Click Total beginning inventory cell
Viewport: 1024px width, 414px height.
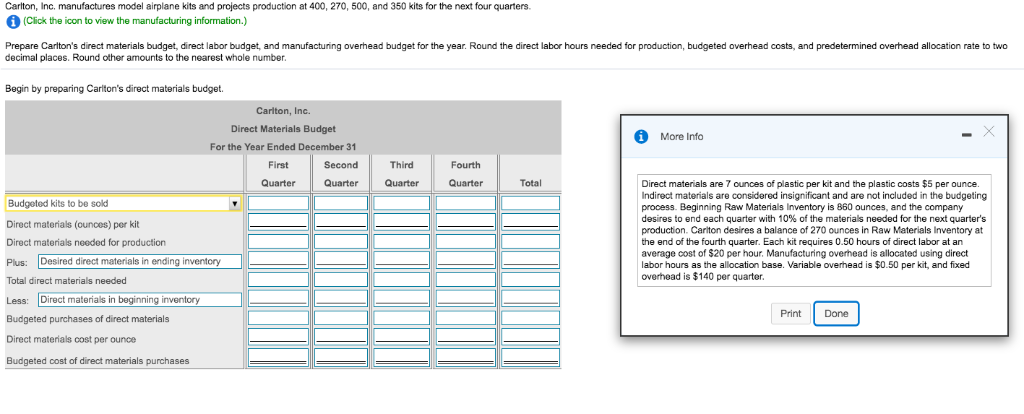(530, 298)
